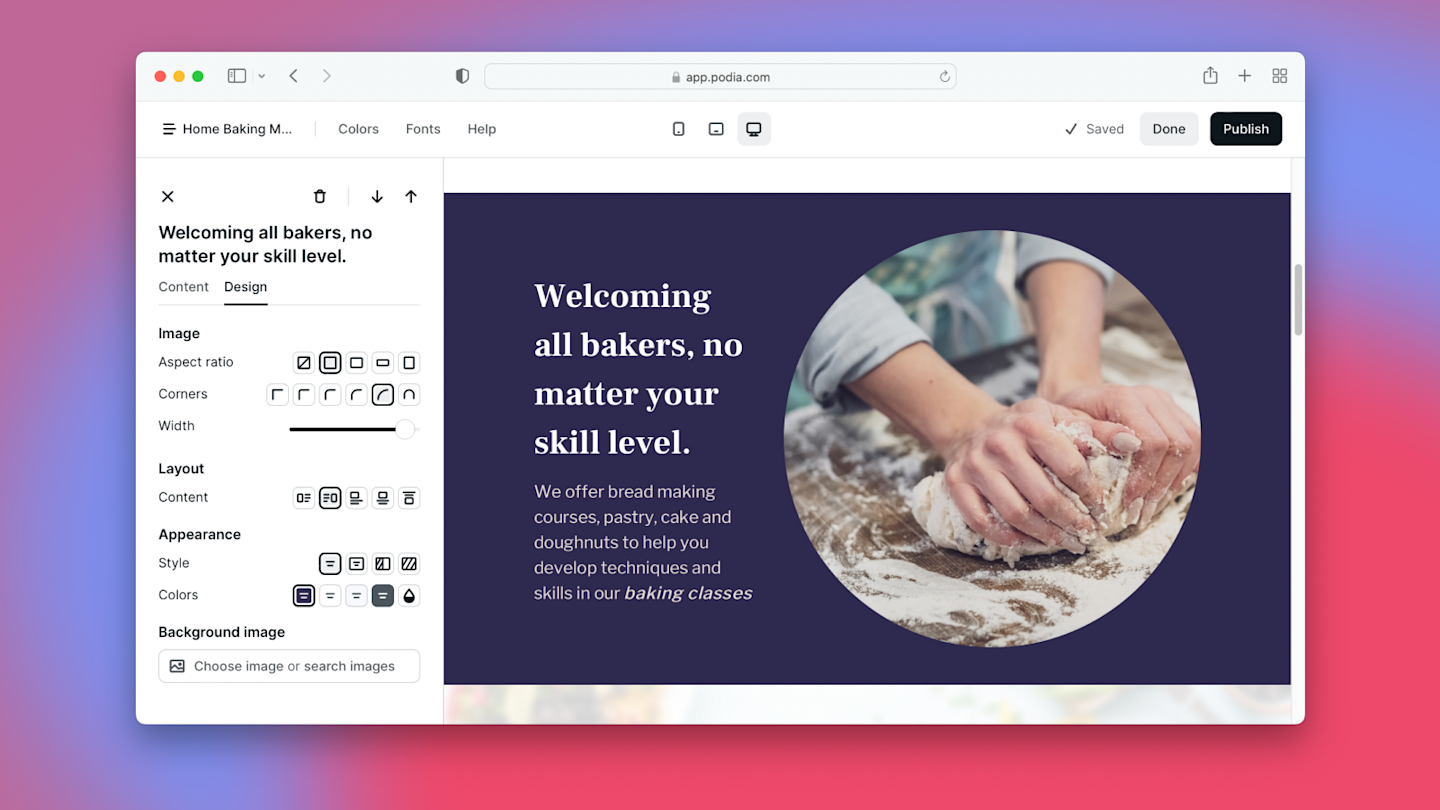Click the page preview vertical scrollbar
Viewport: 1440px width, 810px height.
click(1298, 300)
